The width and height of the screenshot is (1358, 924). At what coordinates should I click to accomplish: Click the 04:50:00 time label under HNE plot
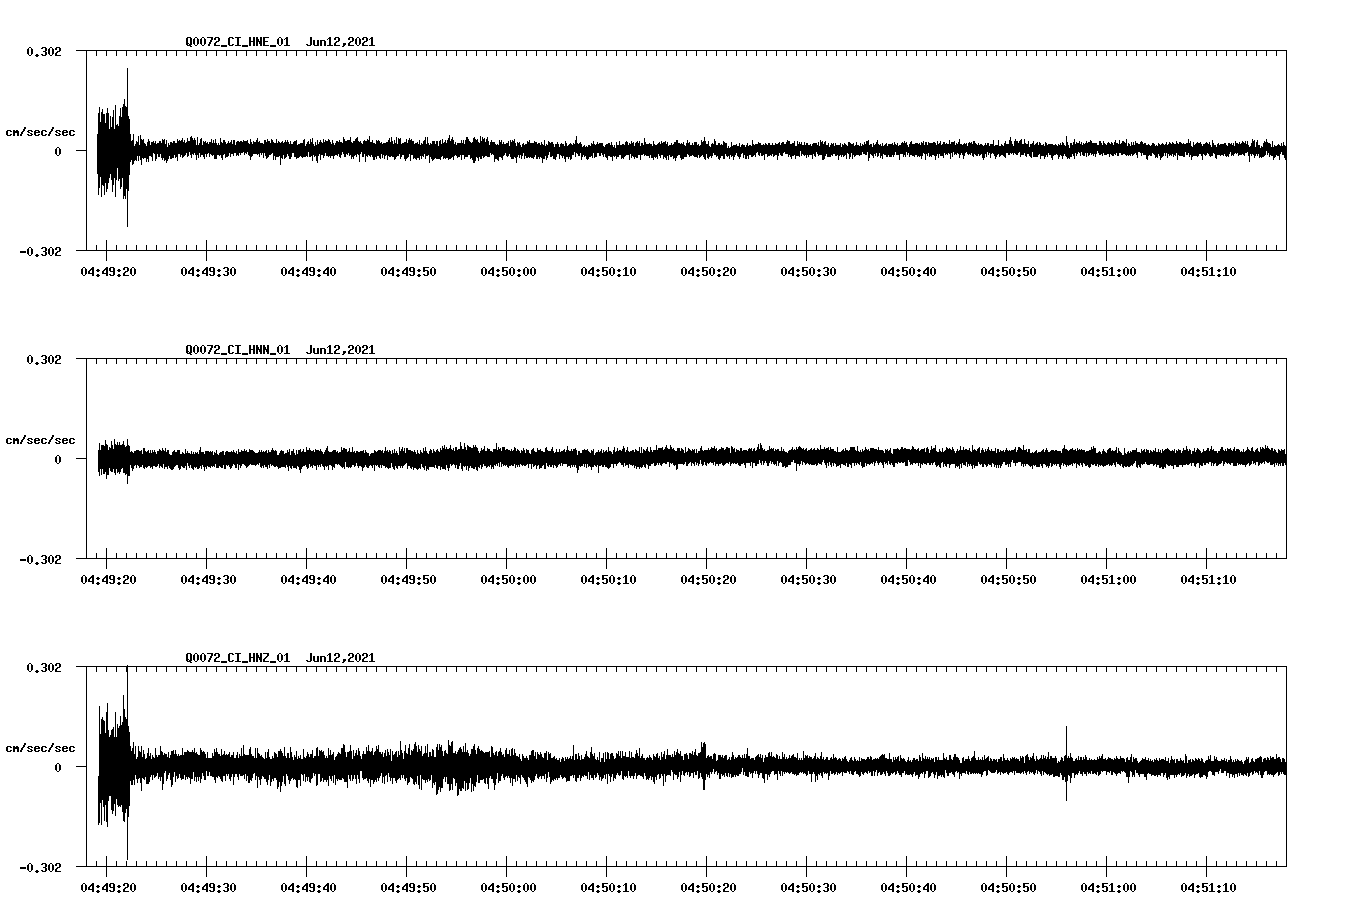pos(508,272)
